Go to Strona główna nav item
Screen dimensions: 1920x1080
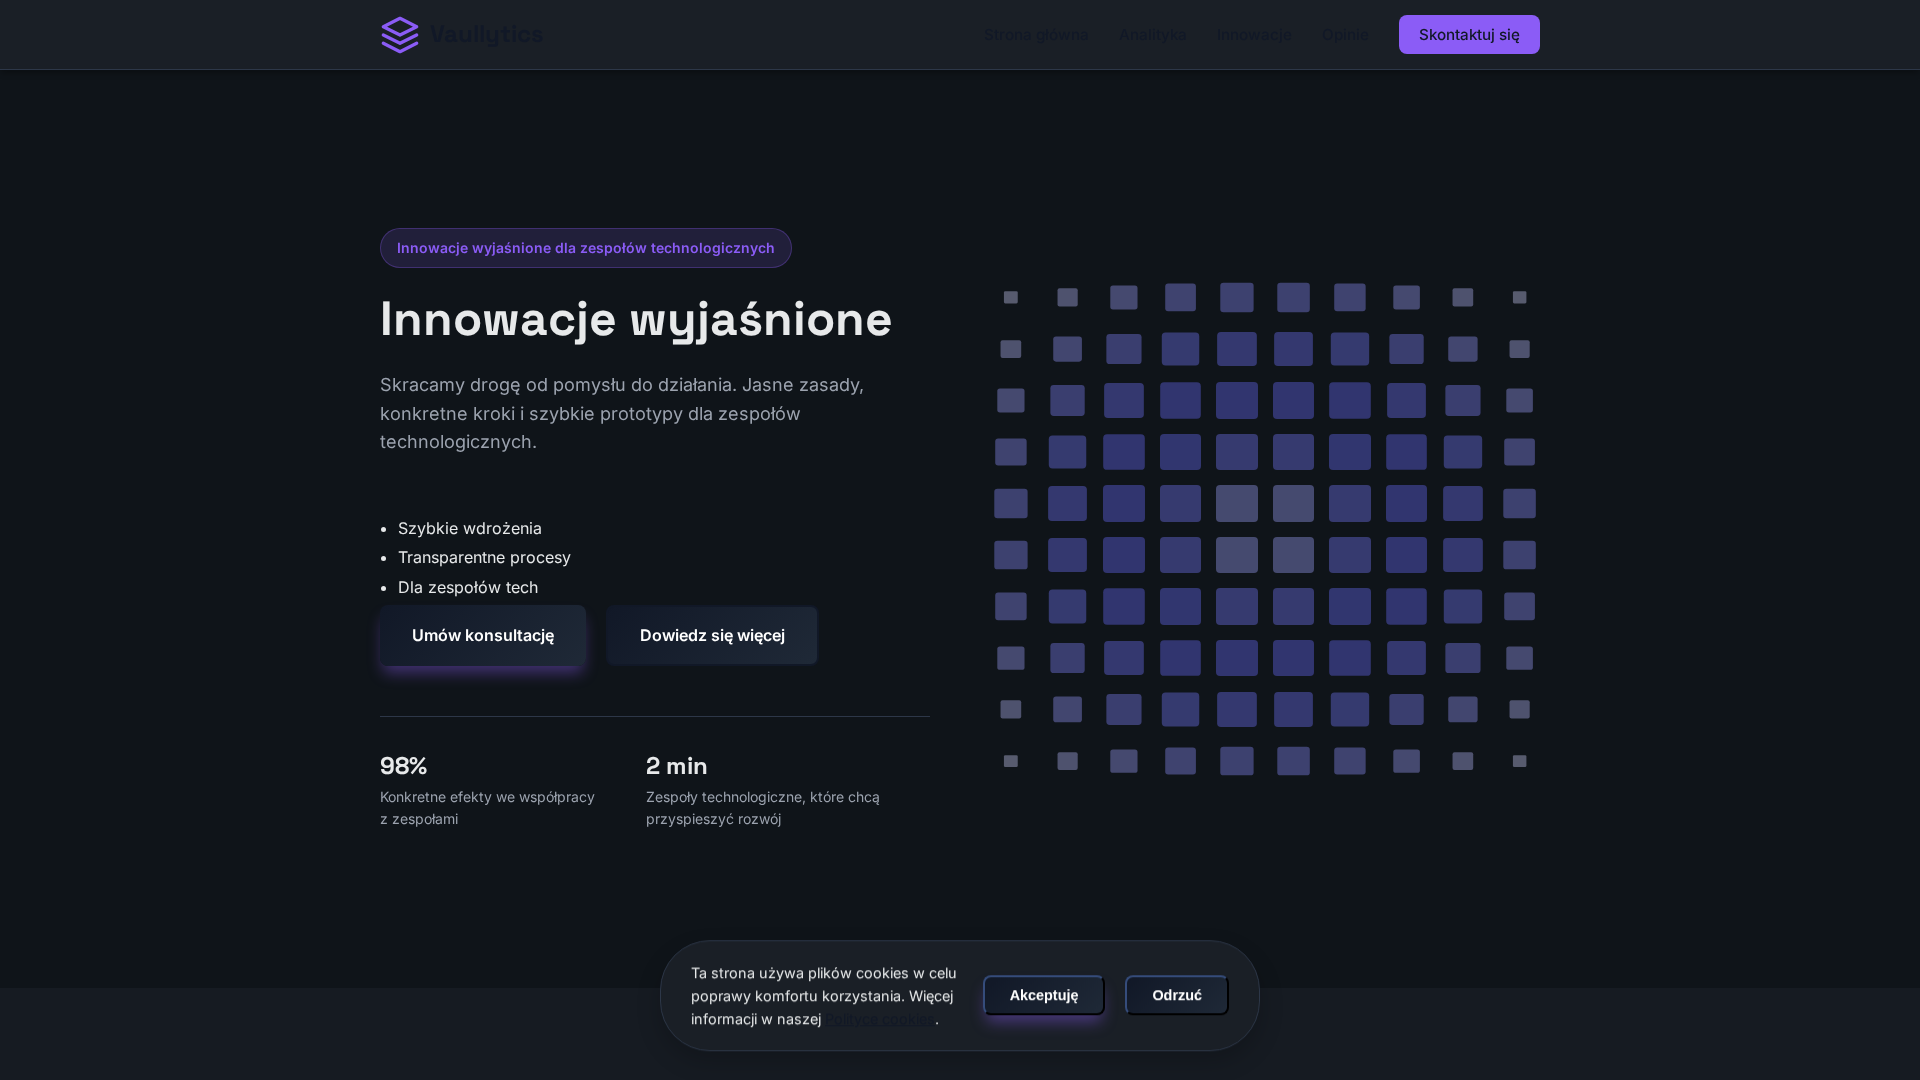pyautogui.click(x=1036, y=35)
